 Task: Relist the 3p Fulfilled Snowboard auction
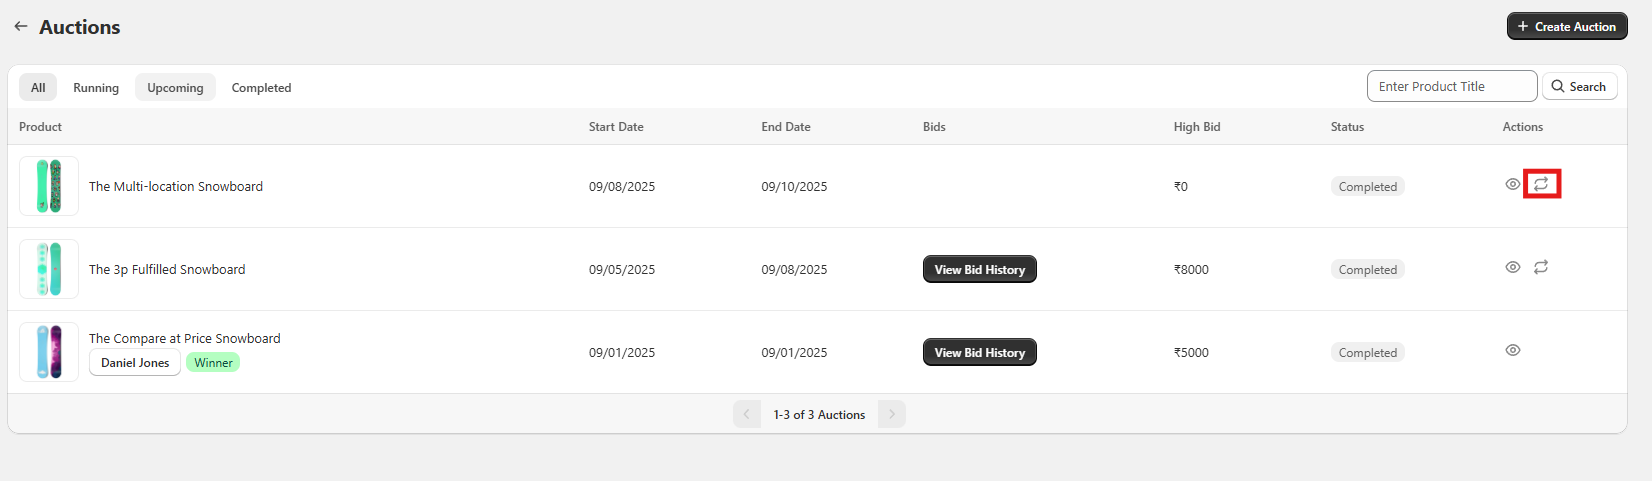pos(1541,267)
